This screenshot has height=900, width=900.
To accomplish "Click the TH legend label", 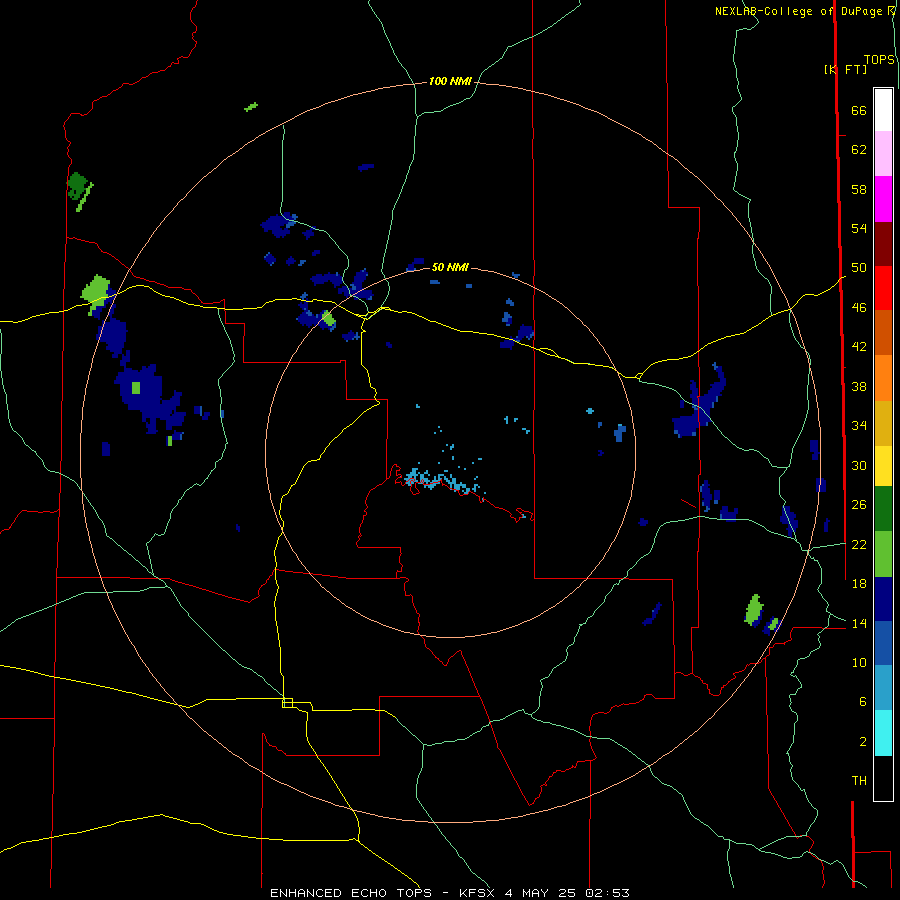I will point(859,781).
